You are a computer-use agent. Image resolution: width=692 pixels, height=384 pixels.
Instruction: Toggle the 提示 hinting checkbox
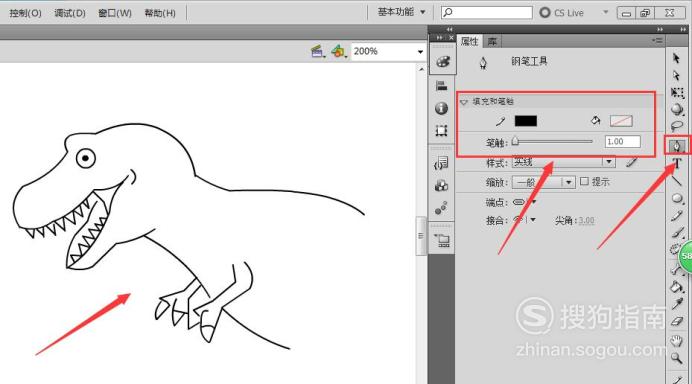[584, 181]
